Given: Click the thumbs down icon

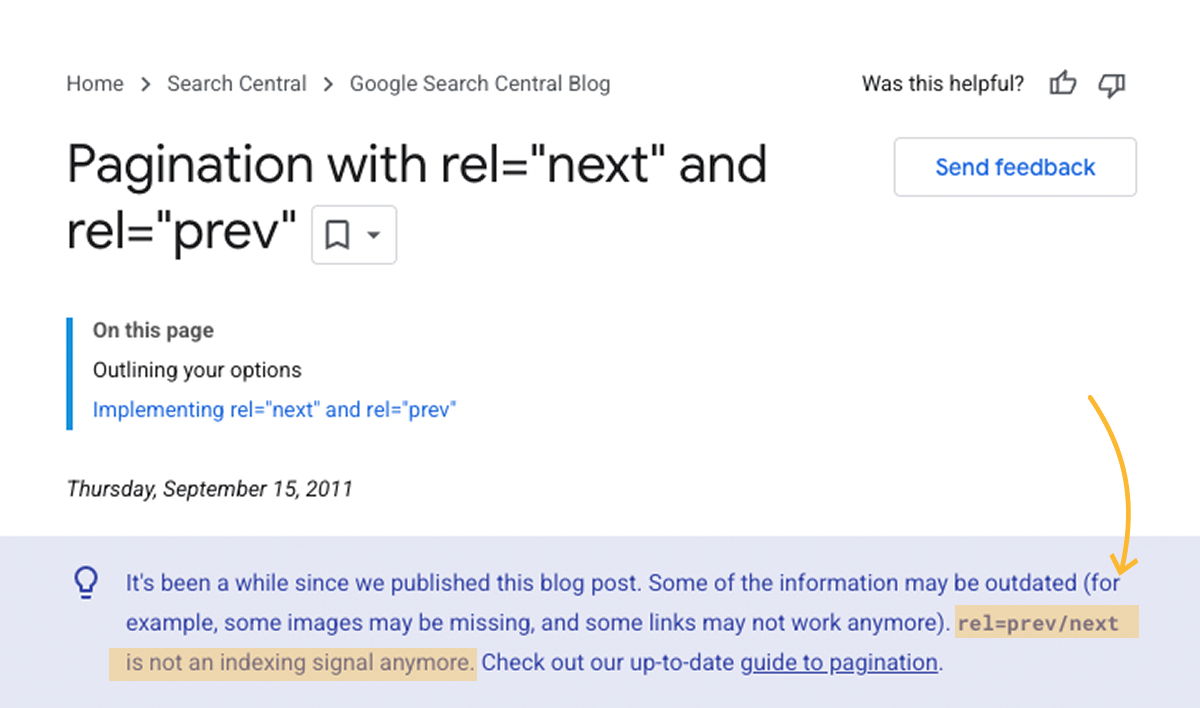Looking at the screenshot, I should pos(1112,85).
